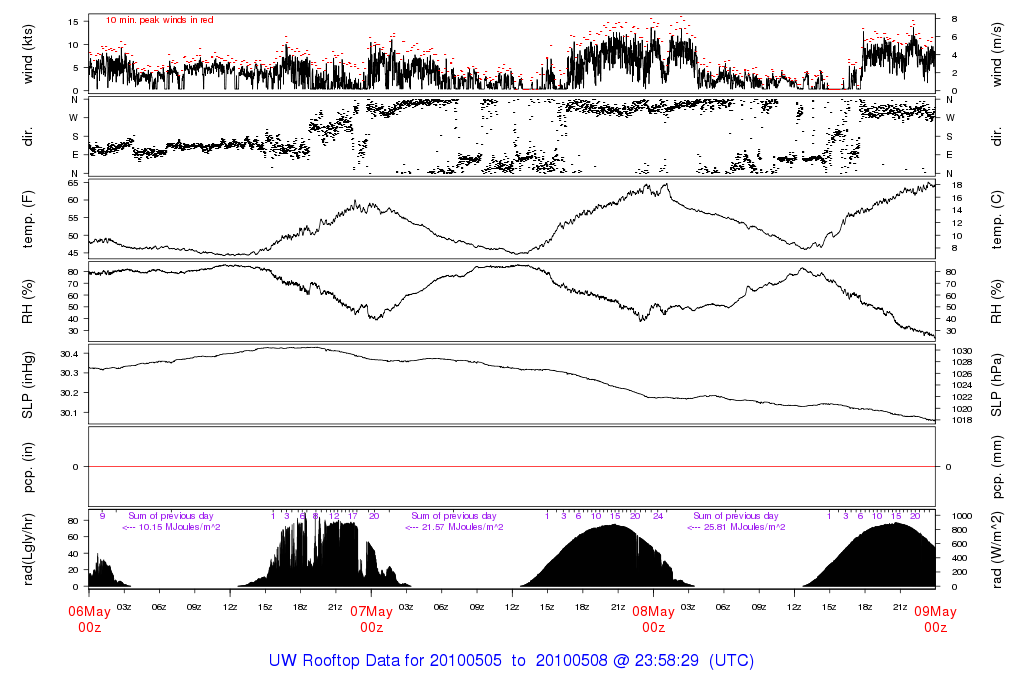The image size is (1024, 700).
Task: Click the '800' W/m^2 tick label
Action: pos(959,530)
